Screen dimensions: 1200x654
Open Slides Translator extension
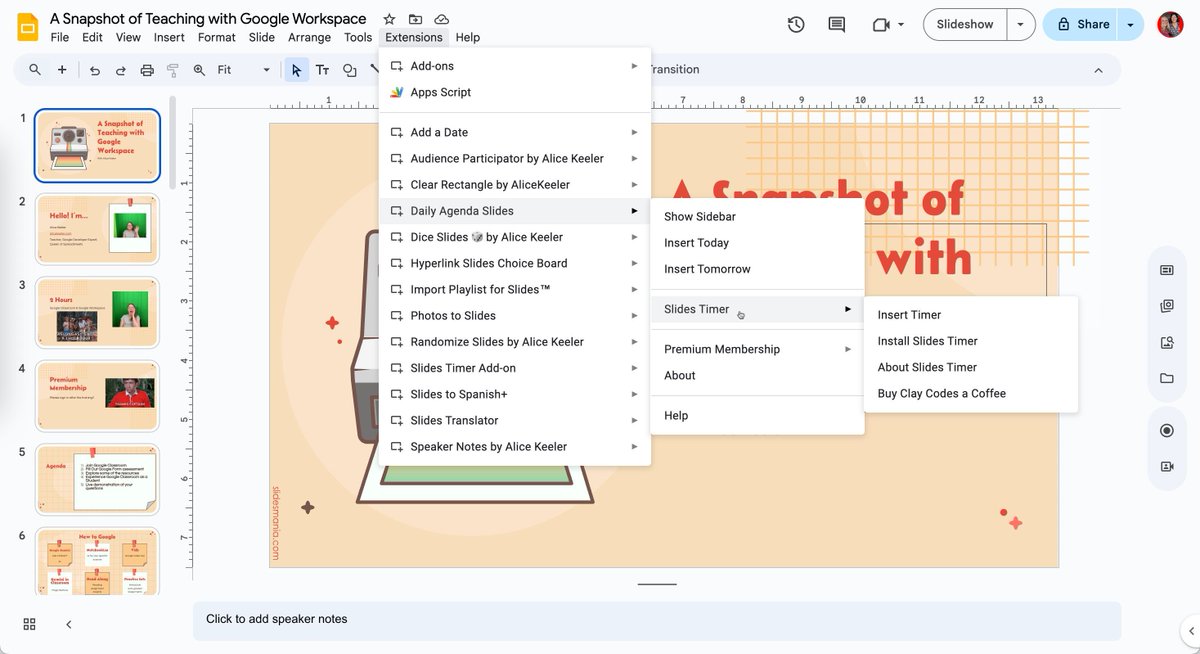514,420
